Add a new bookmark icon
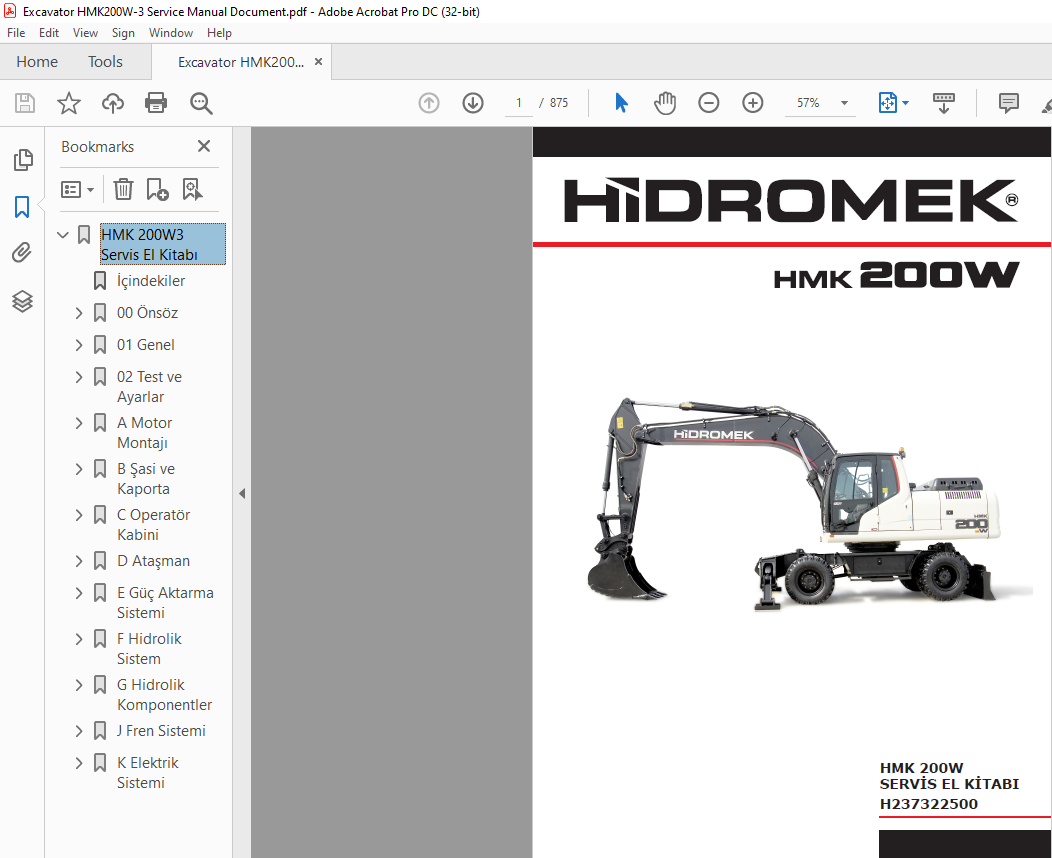Screen dimensions: 1052x858 158,190
